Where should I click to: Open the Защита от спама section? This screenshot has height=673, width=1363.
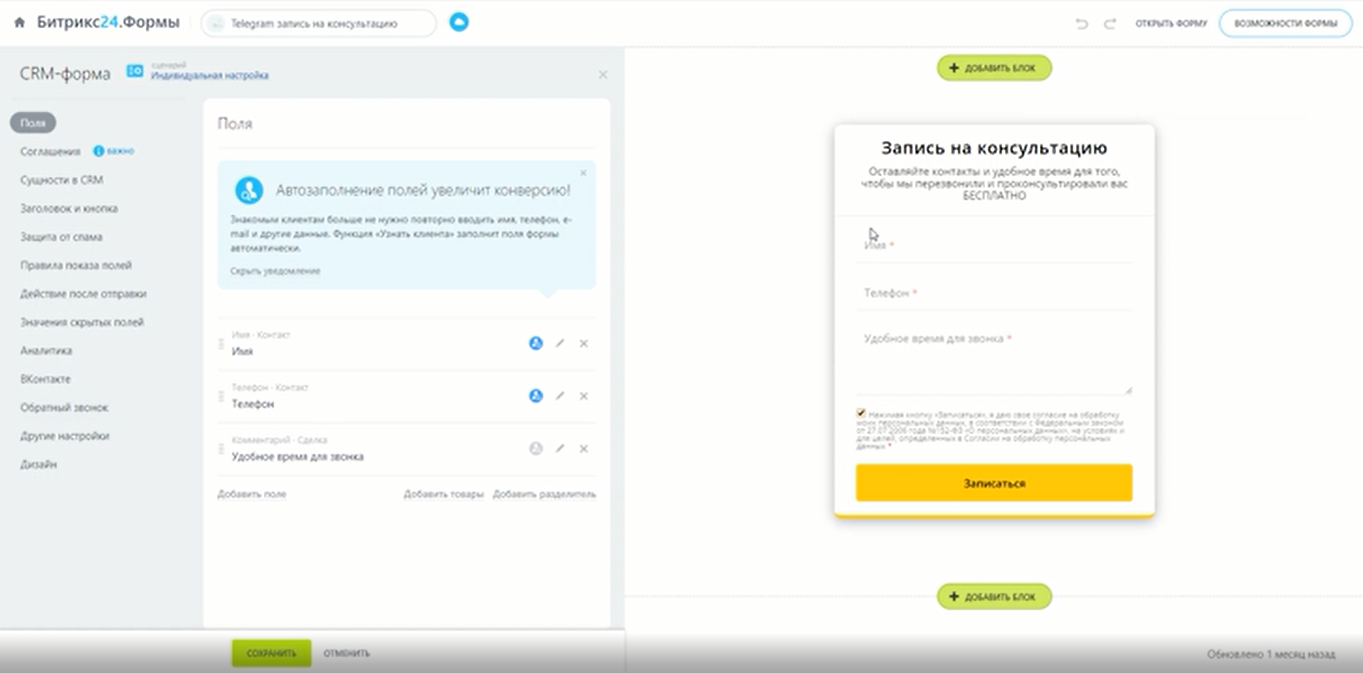pyautogui.click(x=61, y=237)
